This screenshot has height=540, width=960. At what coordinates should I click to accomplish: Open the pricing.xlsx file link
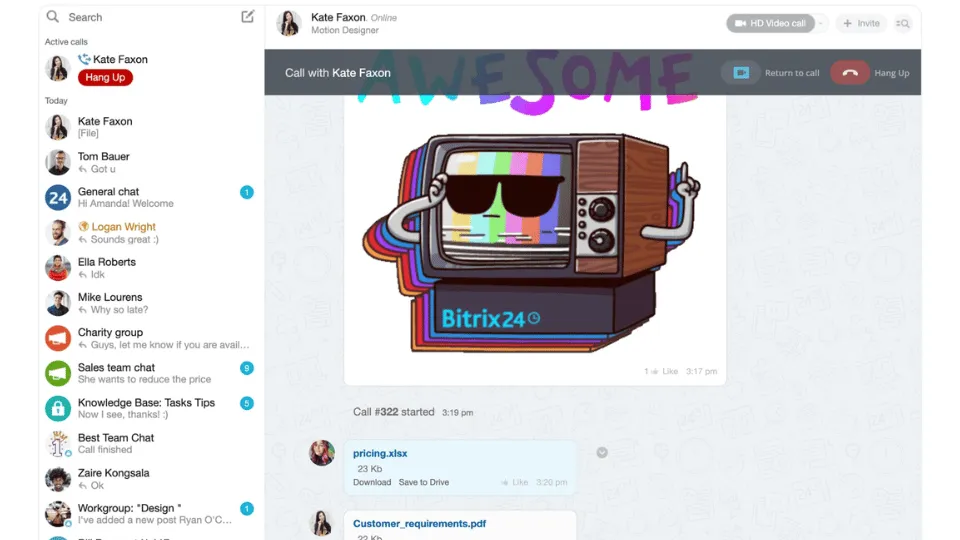pyautogui.click(x=380, y=453)
